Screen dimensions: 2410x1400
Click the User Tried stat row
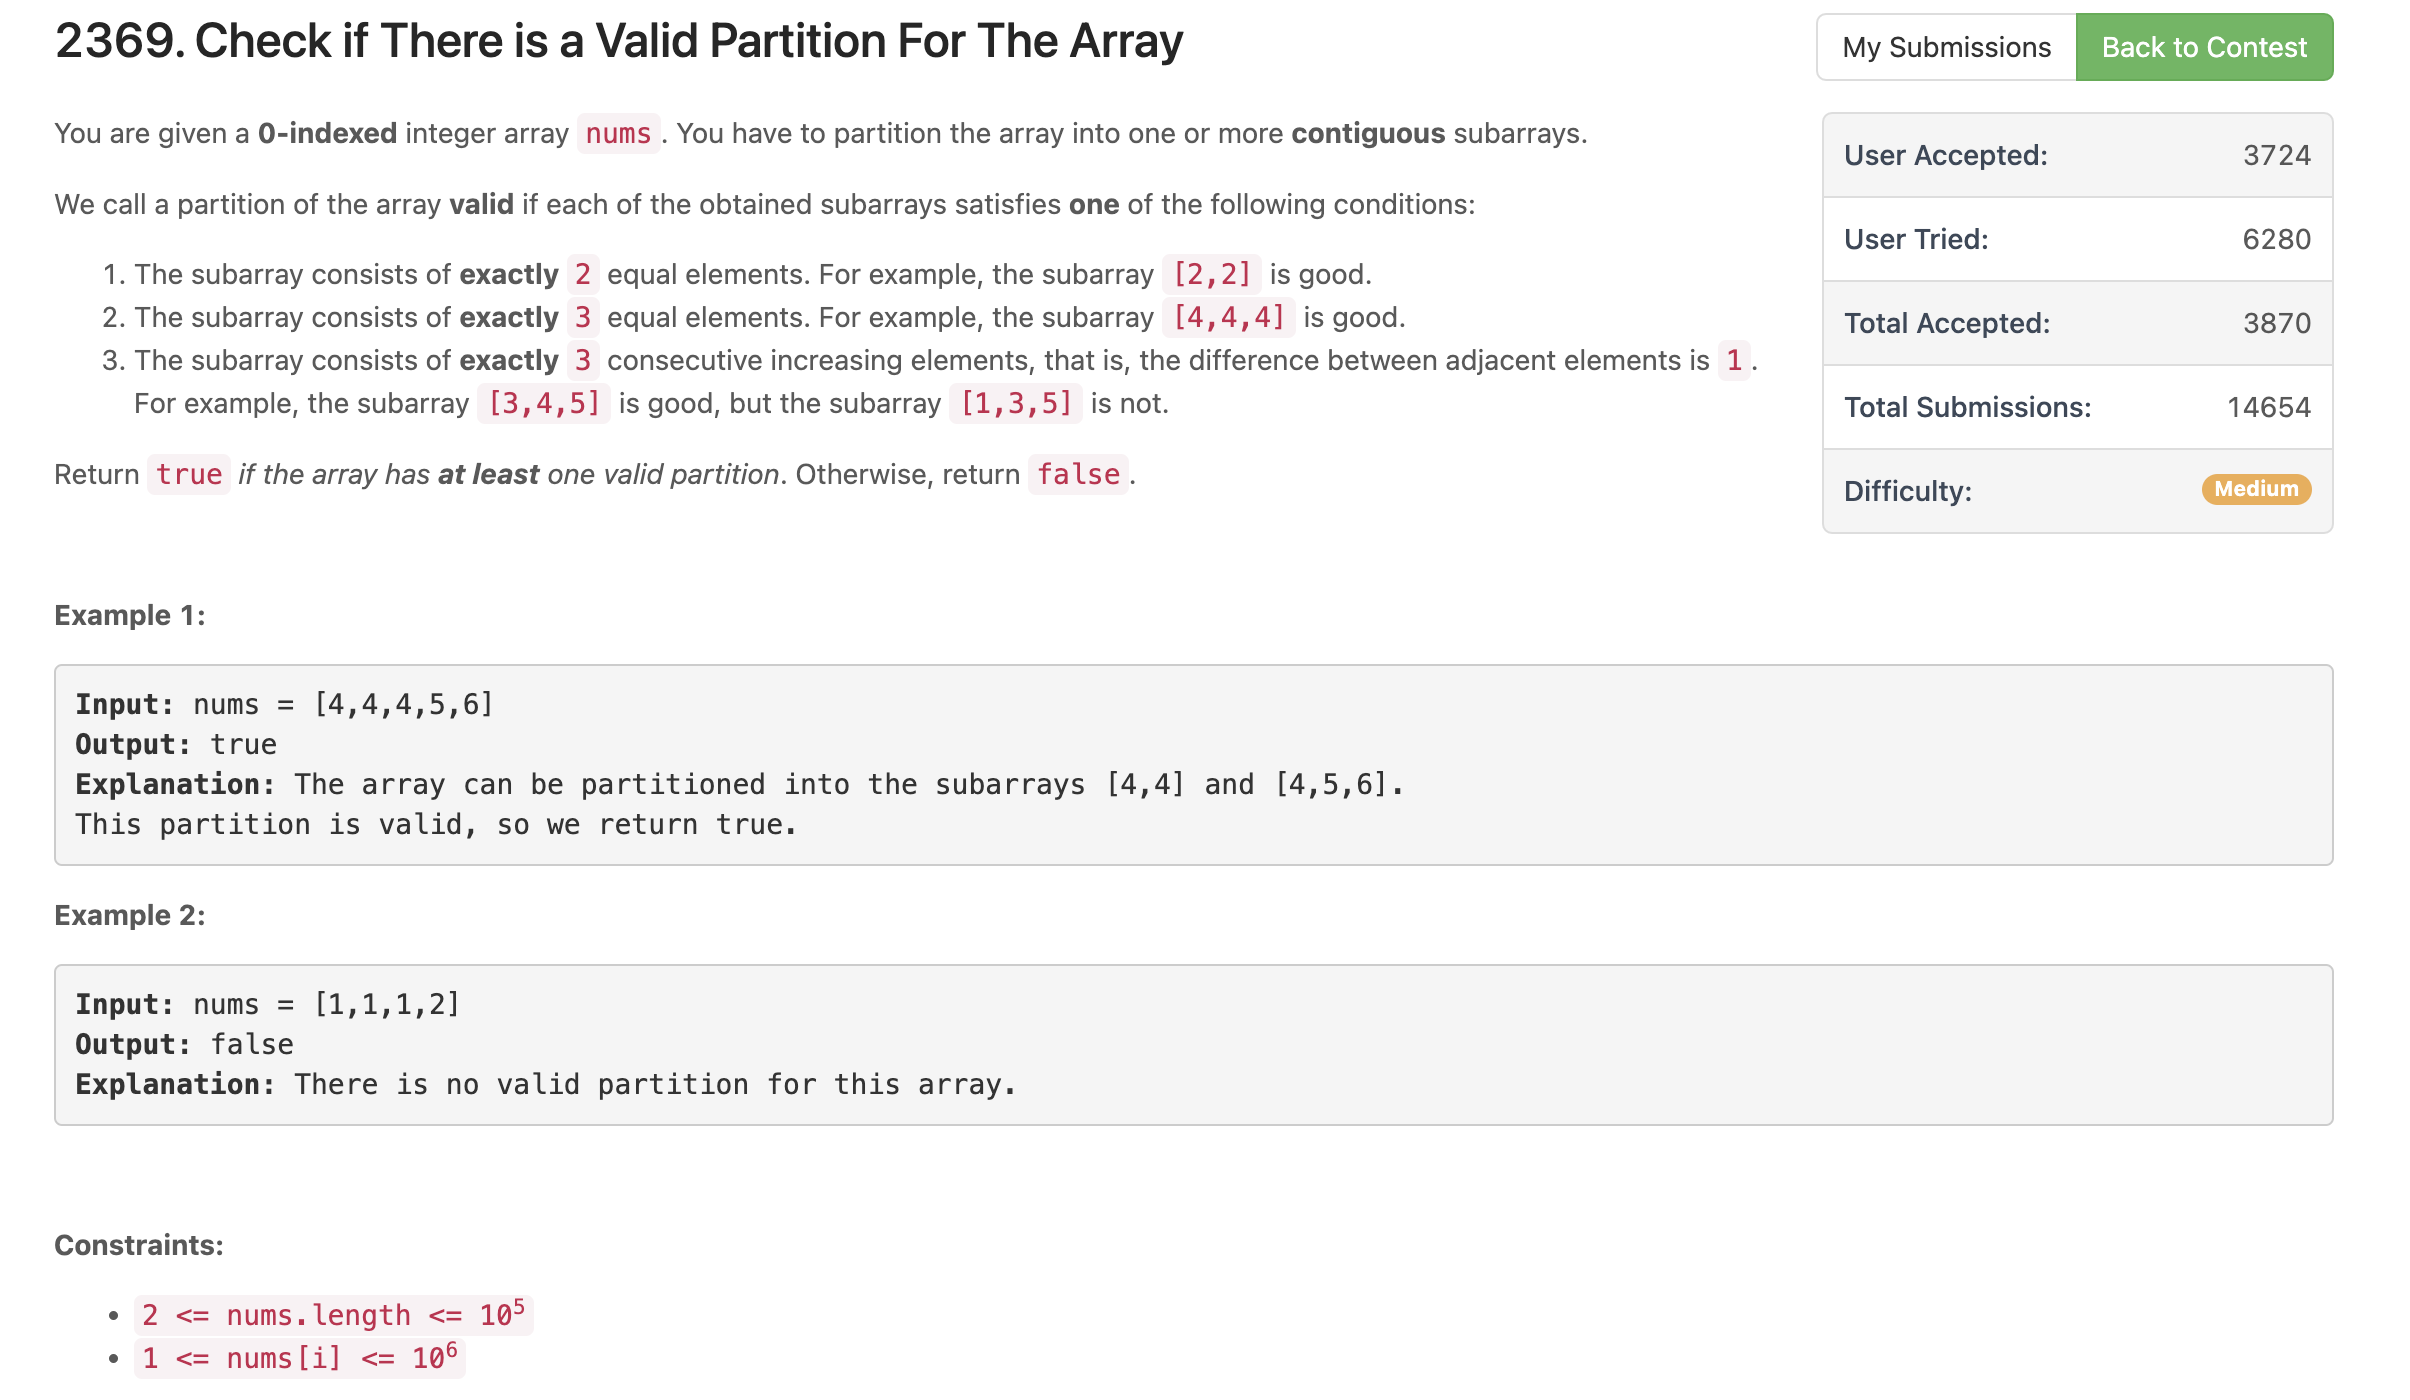(x=2077, y=239)
